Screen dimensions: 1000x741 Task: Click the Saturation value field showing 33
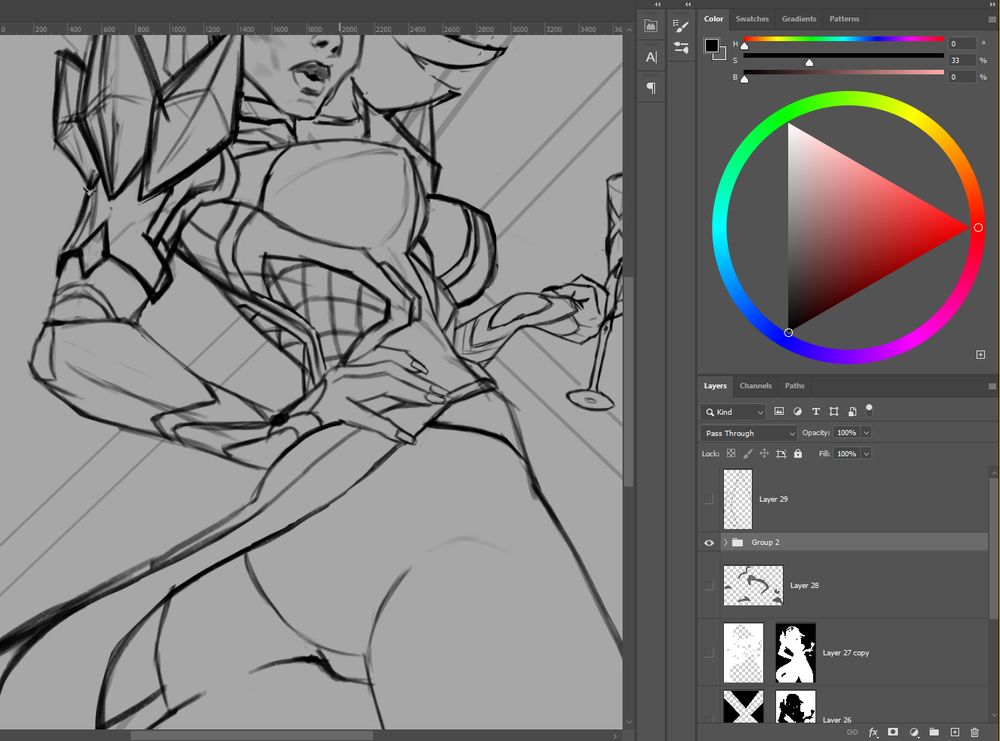962,60
